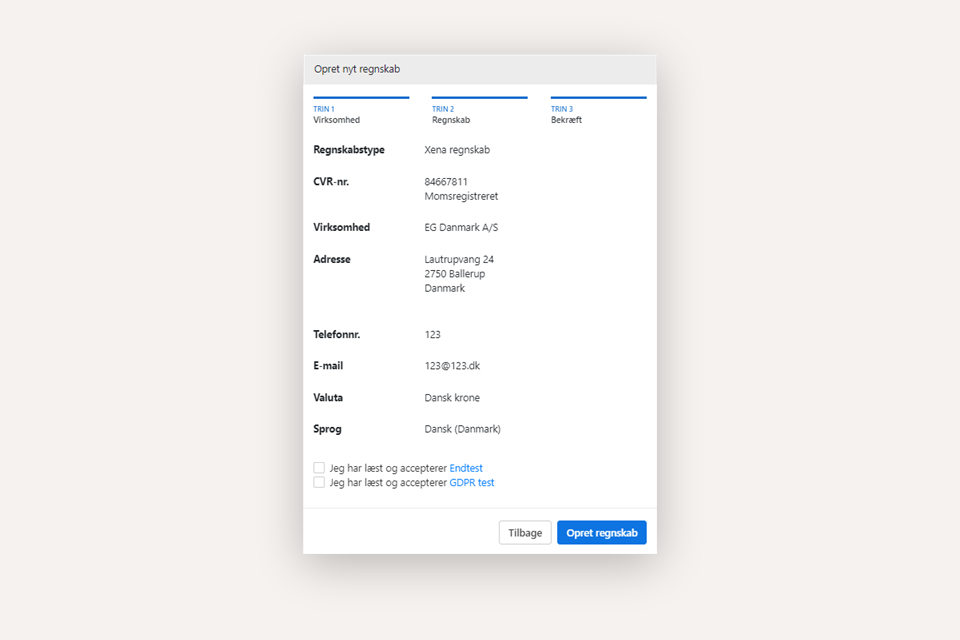Select the company name EG Danmark A/S
This screenshot has height=640, width=960.
[x=461, y=228]
